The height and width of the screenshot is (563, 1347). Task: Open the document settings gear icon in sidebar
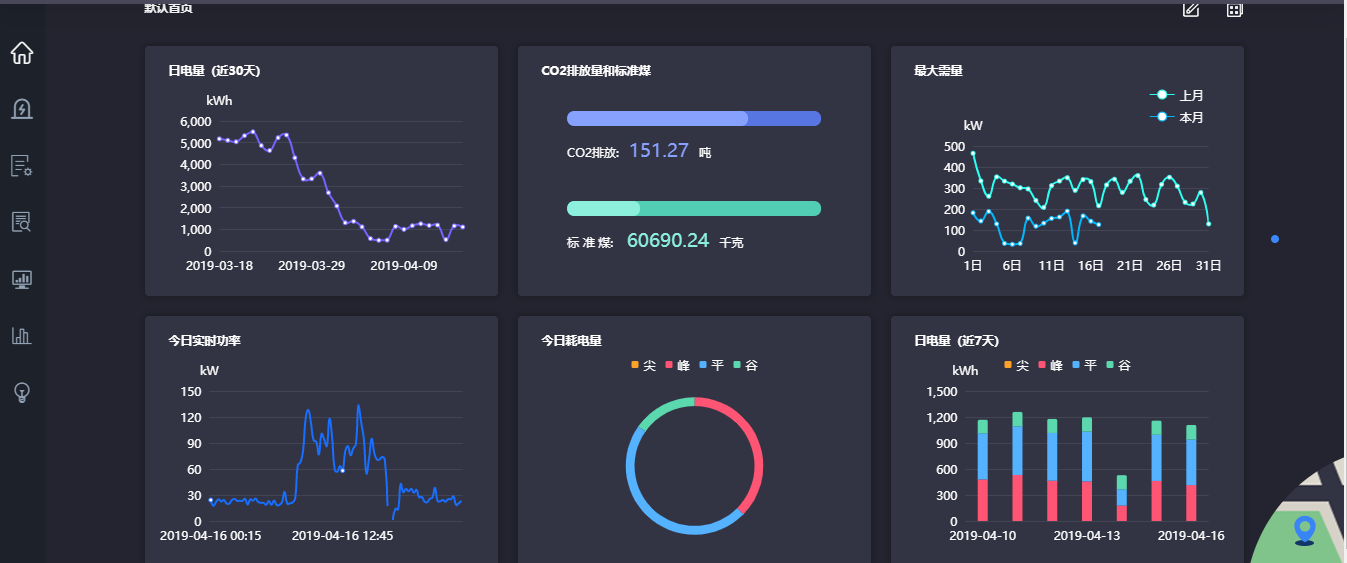(x=22, y=166)
